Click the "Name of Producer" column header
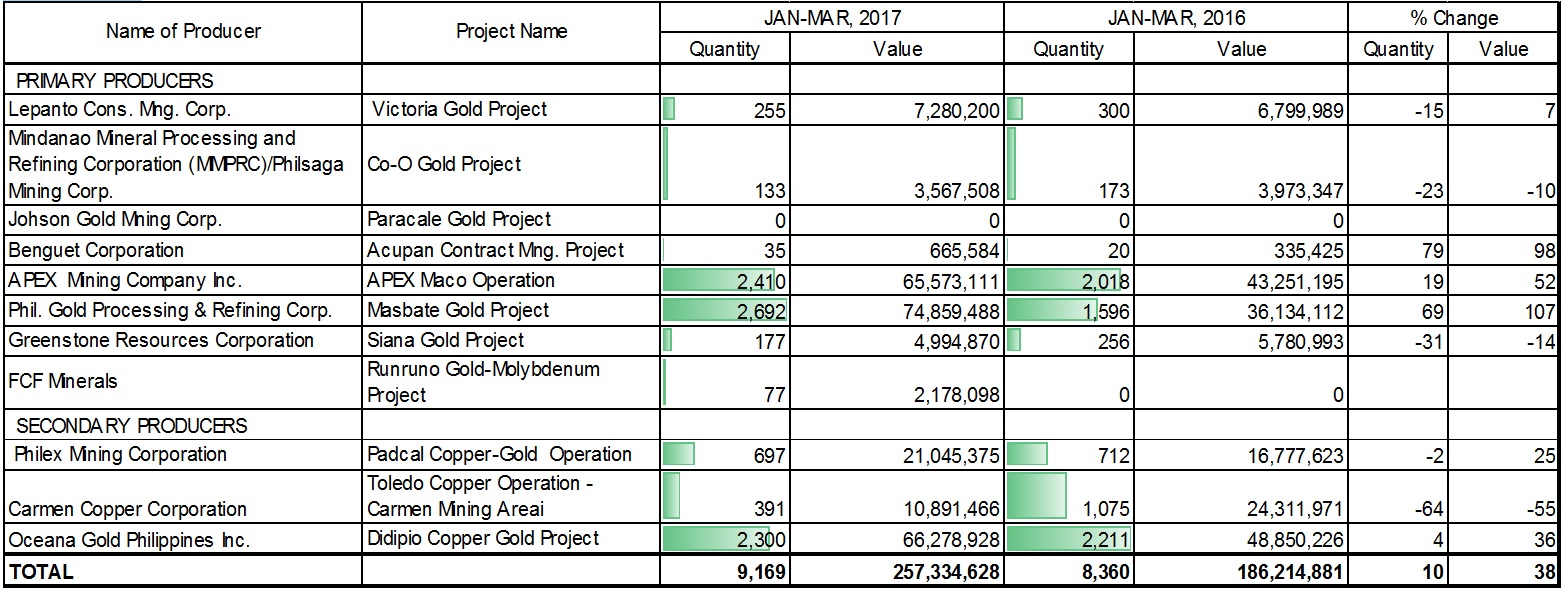Screen dimensions: 1564x591 pyautogui.click(x=183, y=32)
